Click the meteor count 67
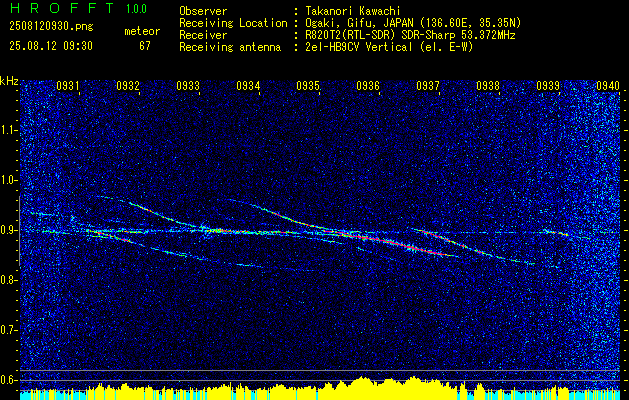Image resolution: width=629 pixels, height=400 pixels. click(x=145, y=46)
